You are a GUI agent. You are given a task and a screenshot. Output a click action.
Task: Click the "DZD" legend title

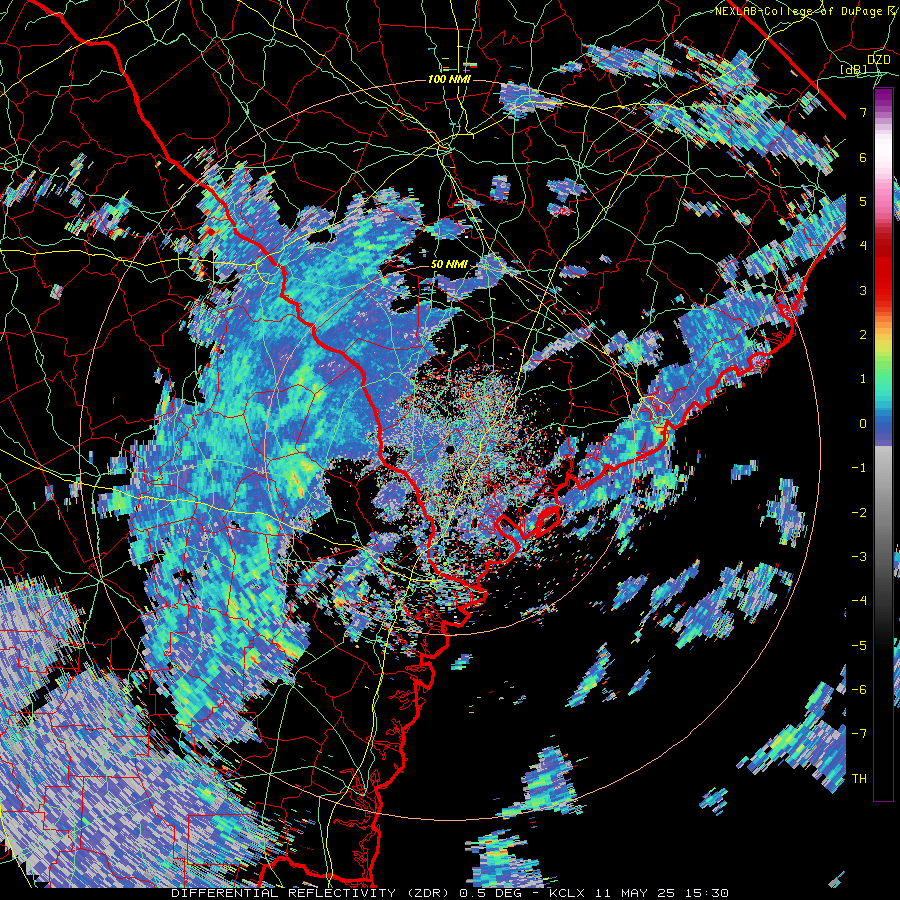[878, 60]
